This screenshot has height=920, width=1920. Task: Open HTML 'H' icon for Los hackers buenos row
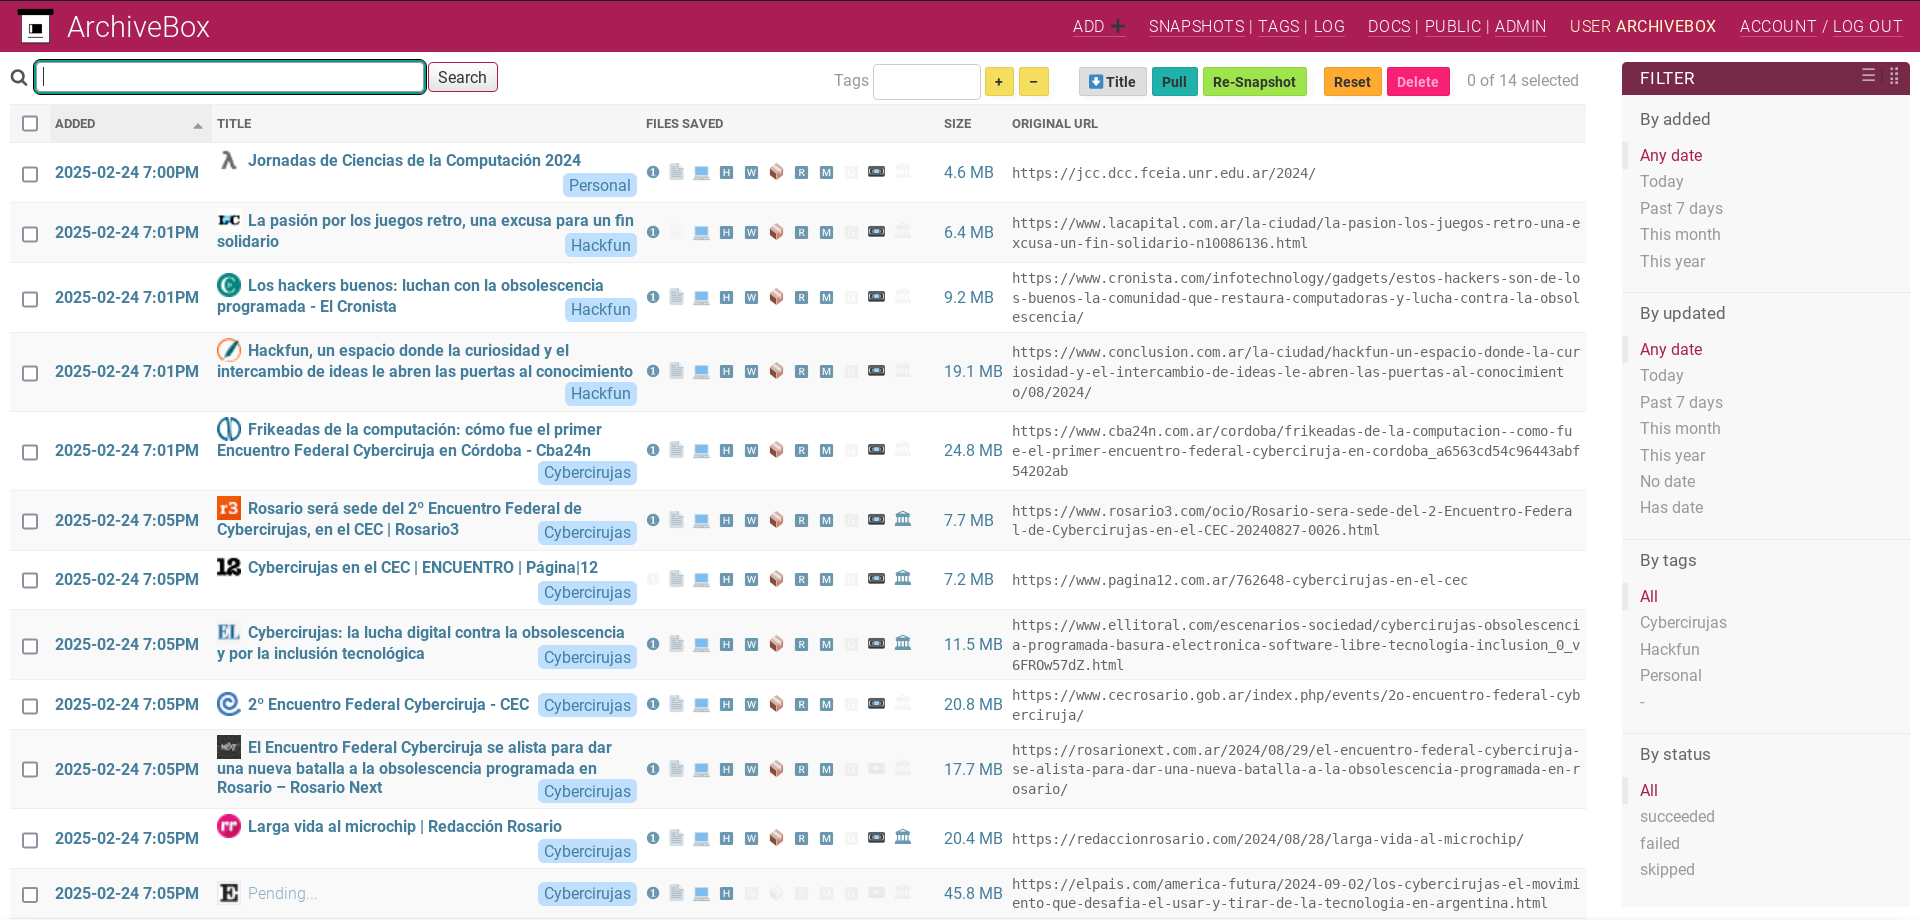point(727,297)
